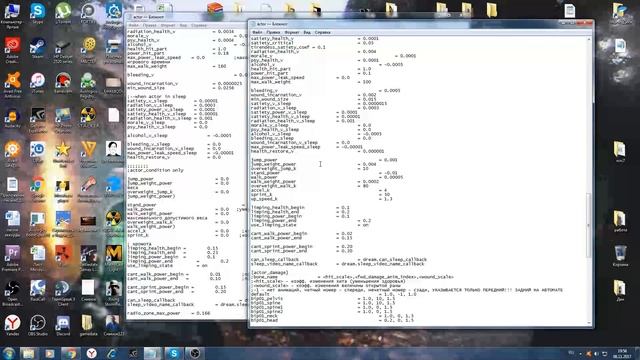Switch to Skype in the taskbar
The image size is (640, 360).
(x=174, y=353)
